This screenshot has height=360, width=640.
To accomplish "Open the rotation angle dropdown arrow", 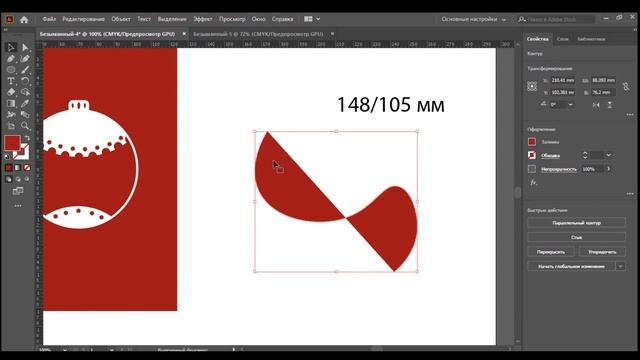I will (x=571, y=105).
